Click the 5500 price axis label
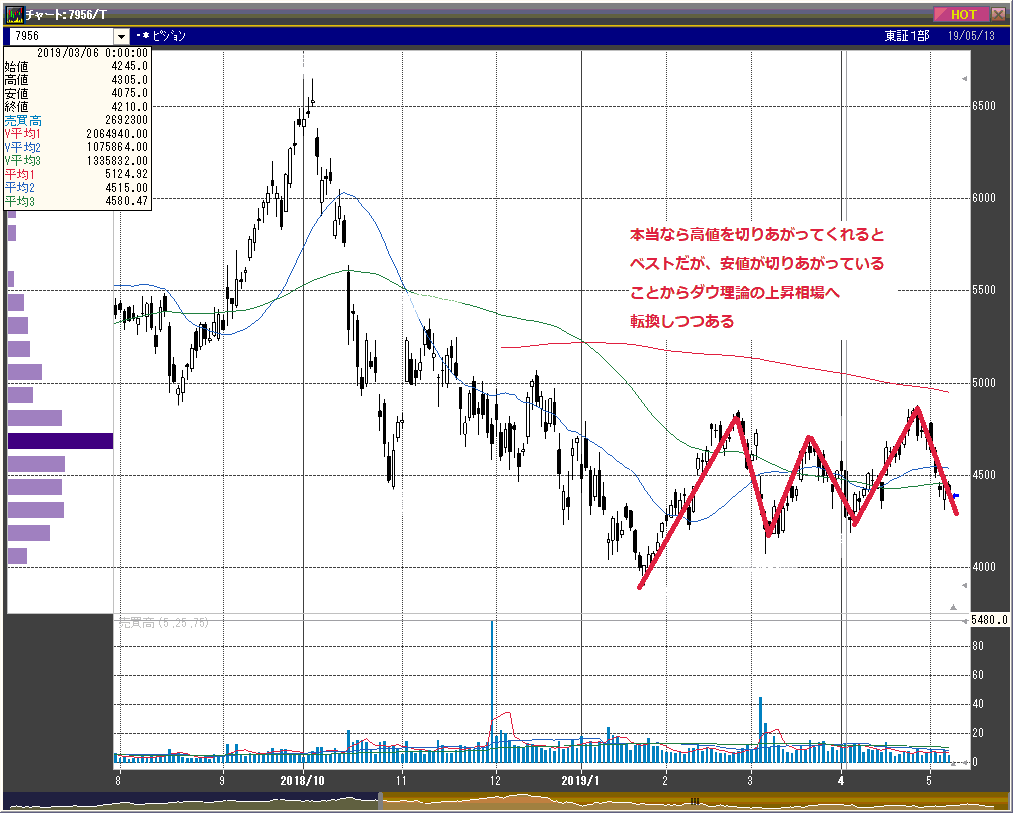The width and height of the screenshot is (1013, 813). pyautogui.click(x=984, y=290)
